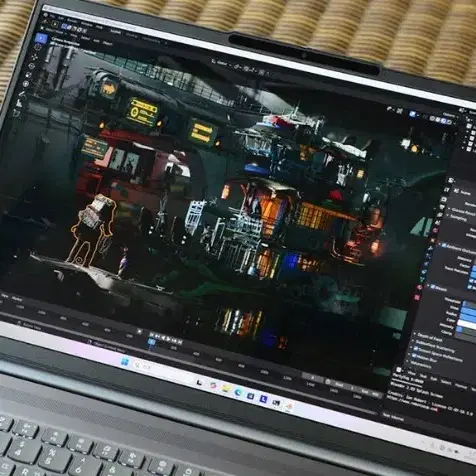This screenshot has width=476, height=476.
Task: Open the Window menu
Action: click(x=87, y=24)
